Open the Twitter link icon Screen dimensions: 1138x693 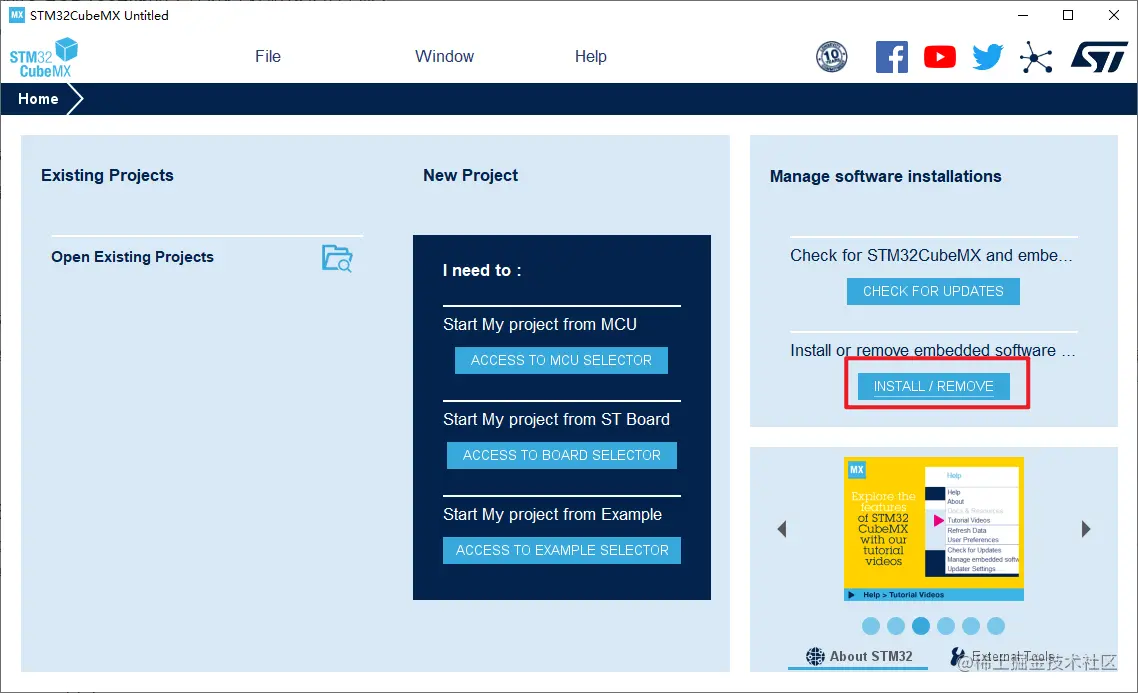(988, 57)
